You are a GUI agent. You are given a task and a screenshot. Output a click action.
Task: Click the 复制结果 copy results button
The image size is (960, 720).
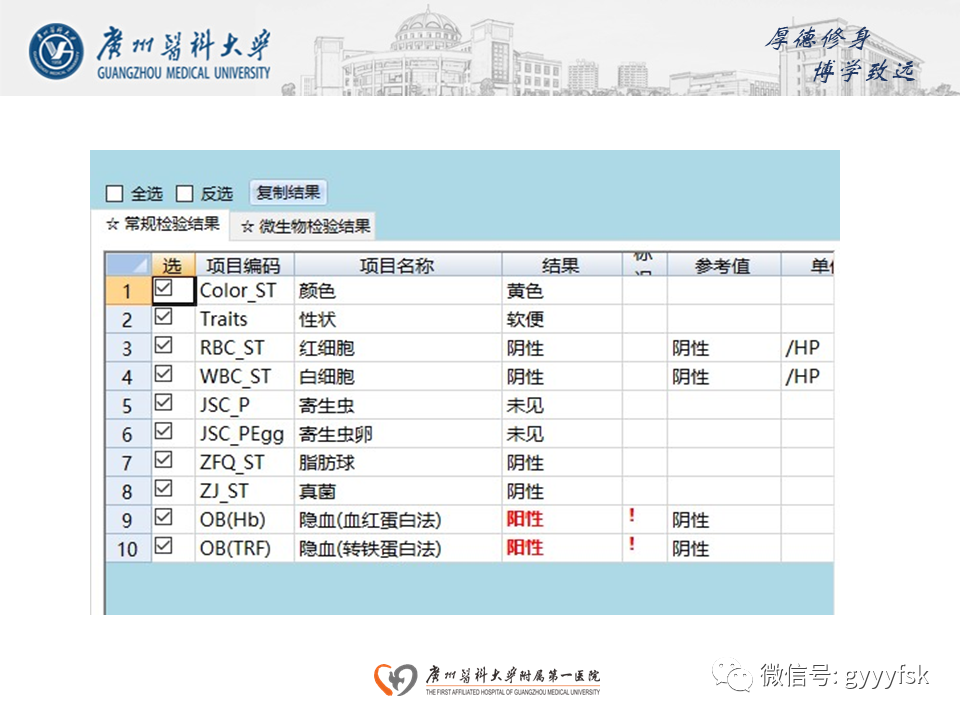click(x=288, y=191)
